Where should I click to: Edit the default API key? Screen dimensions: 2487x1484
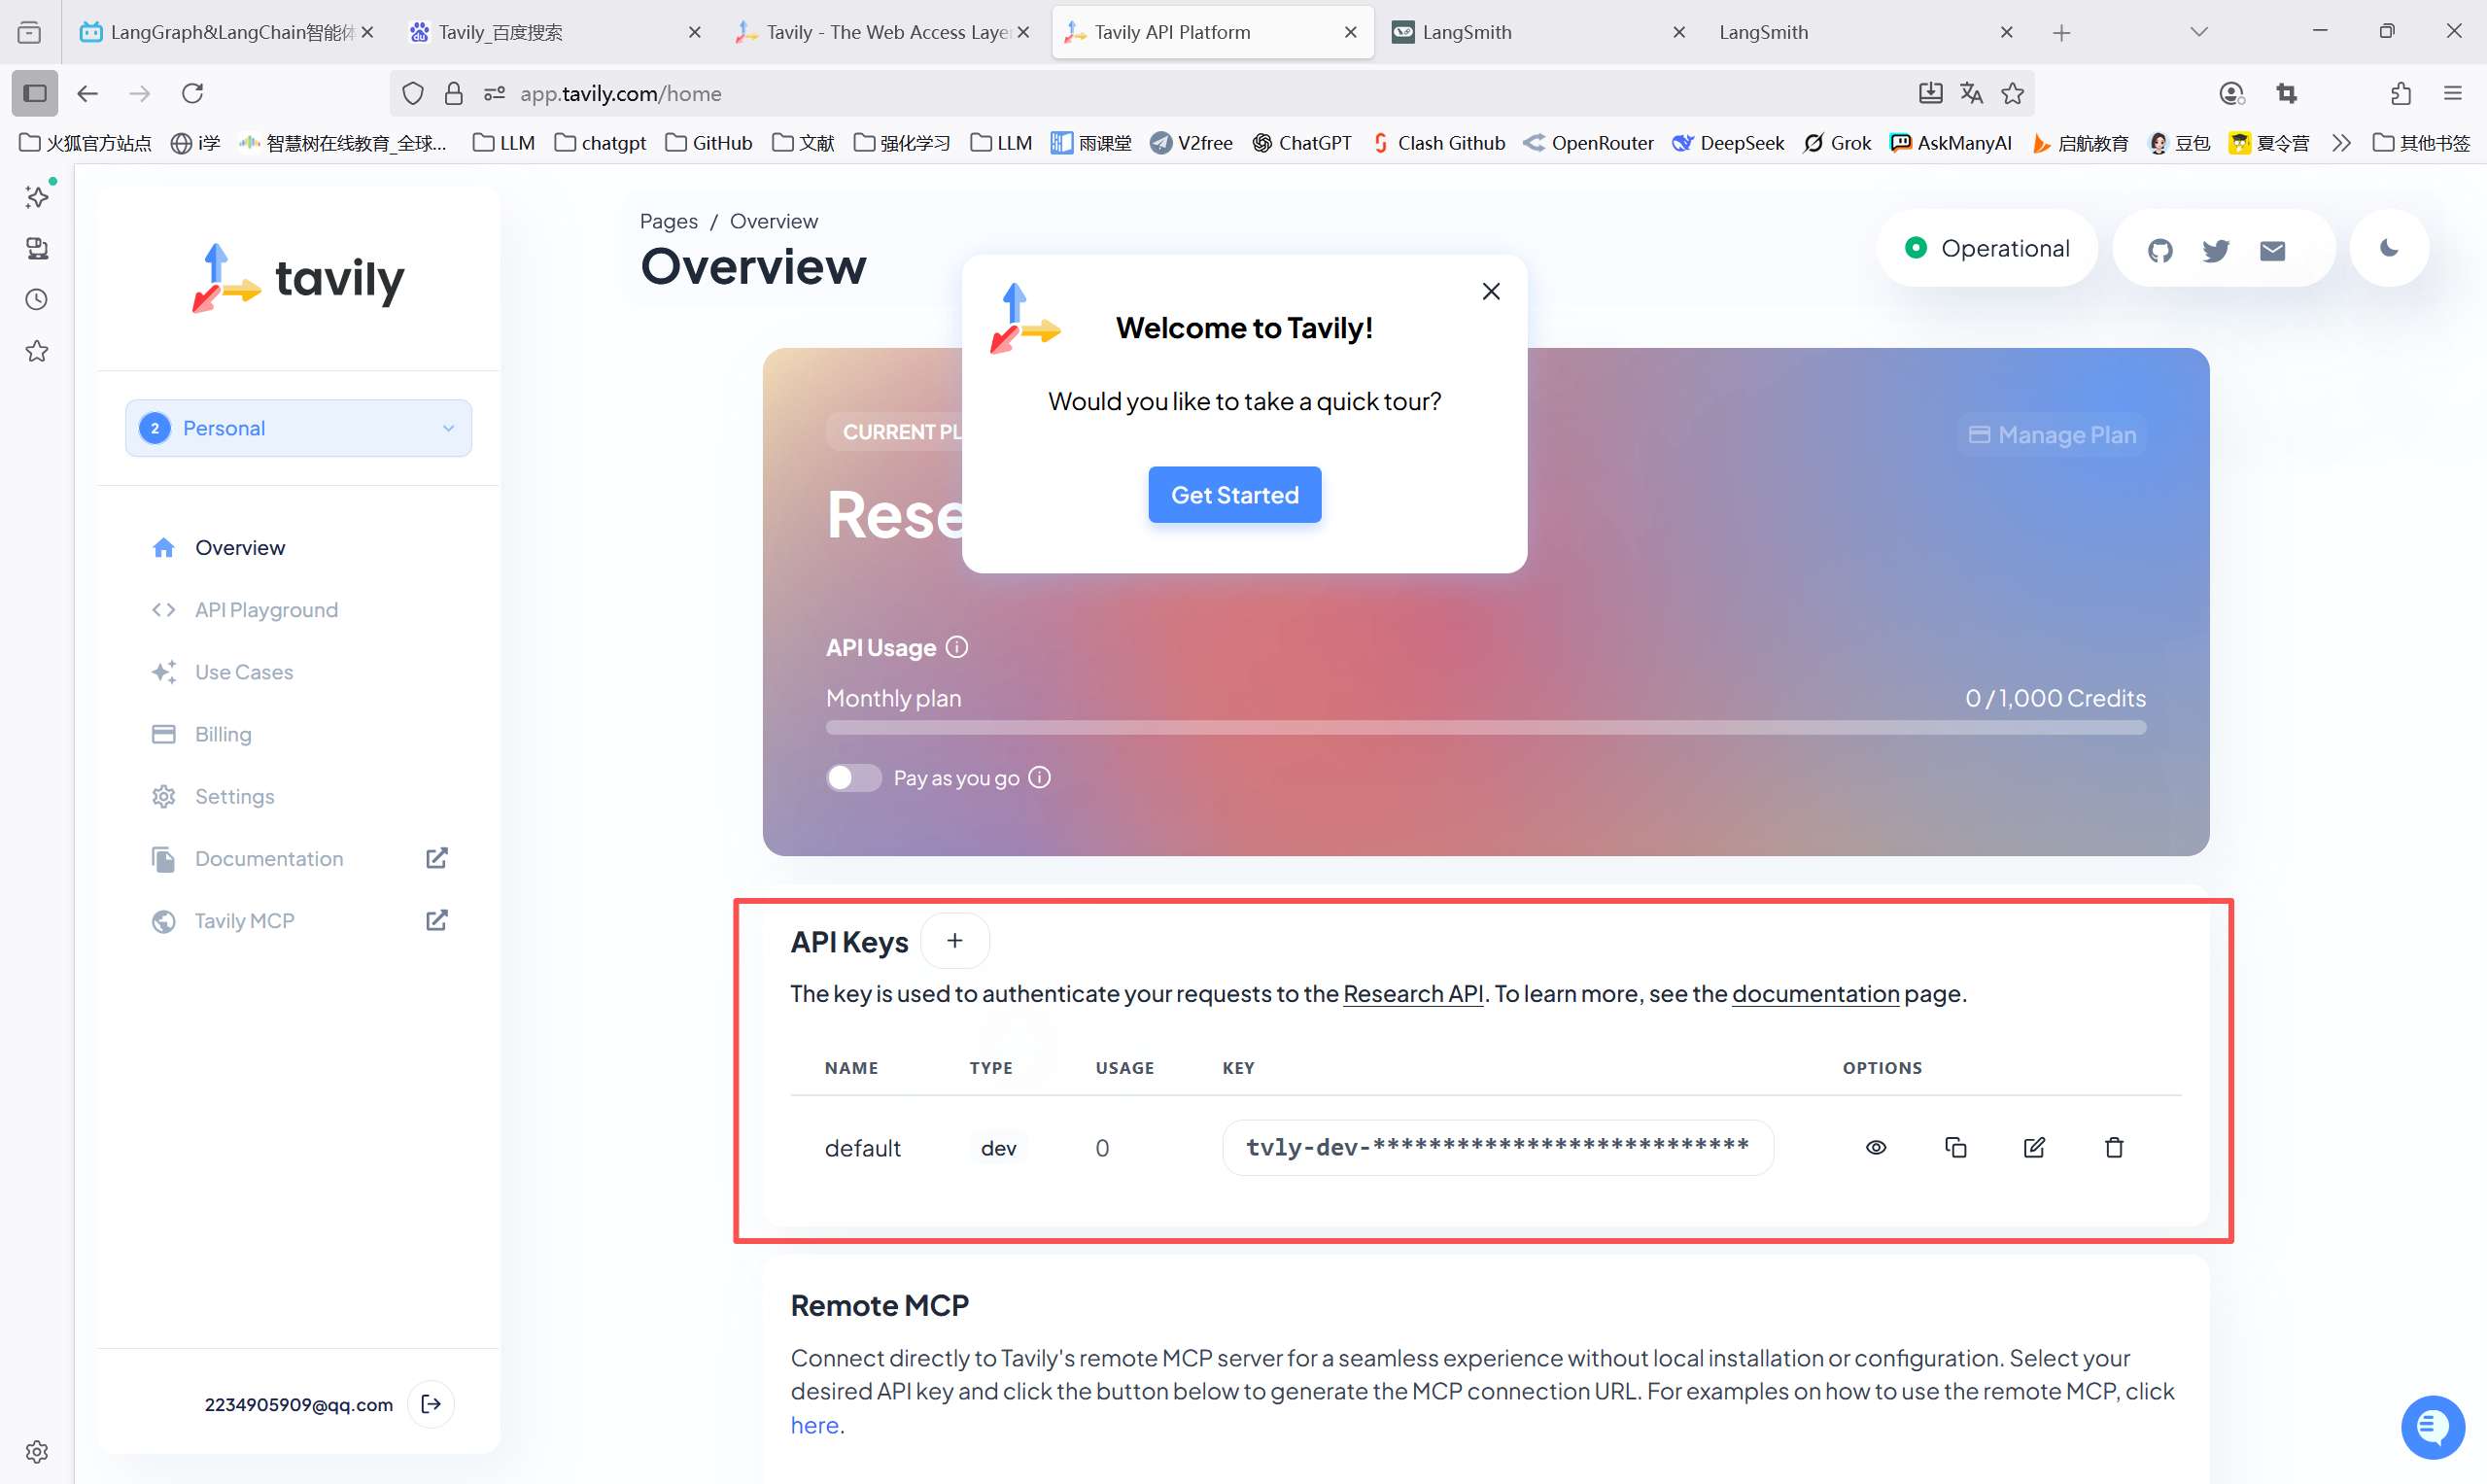click(2034, 1147)
